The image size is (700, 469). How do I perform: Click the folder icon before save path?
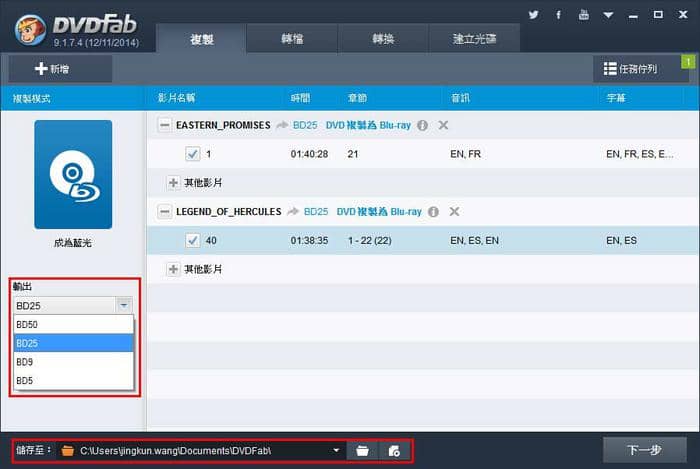(x=67, y=451)
